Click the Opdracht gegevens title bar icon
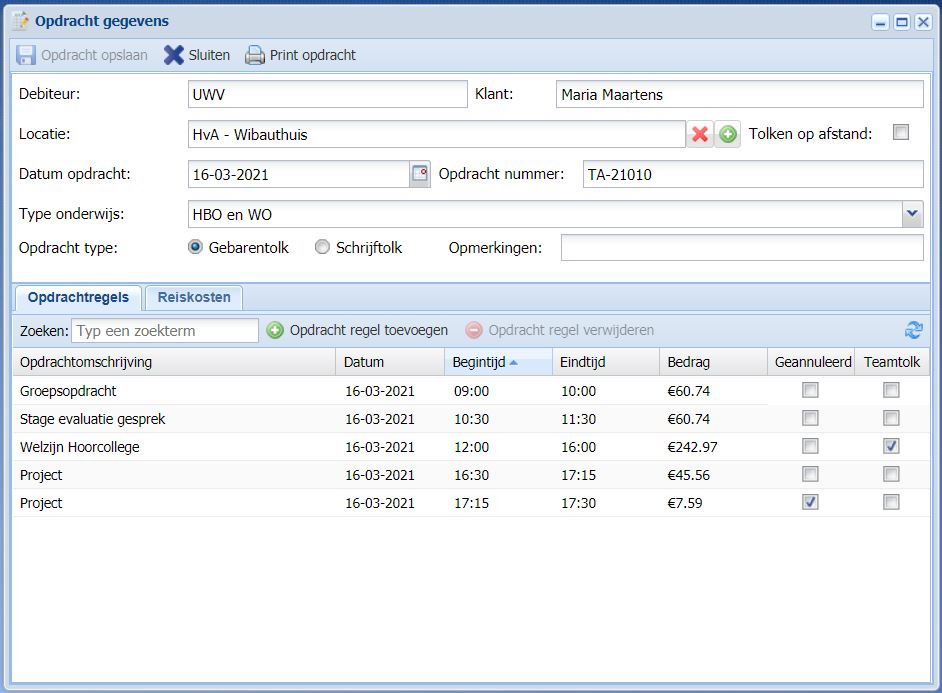942x693 pixels. click(20, 21)
